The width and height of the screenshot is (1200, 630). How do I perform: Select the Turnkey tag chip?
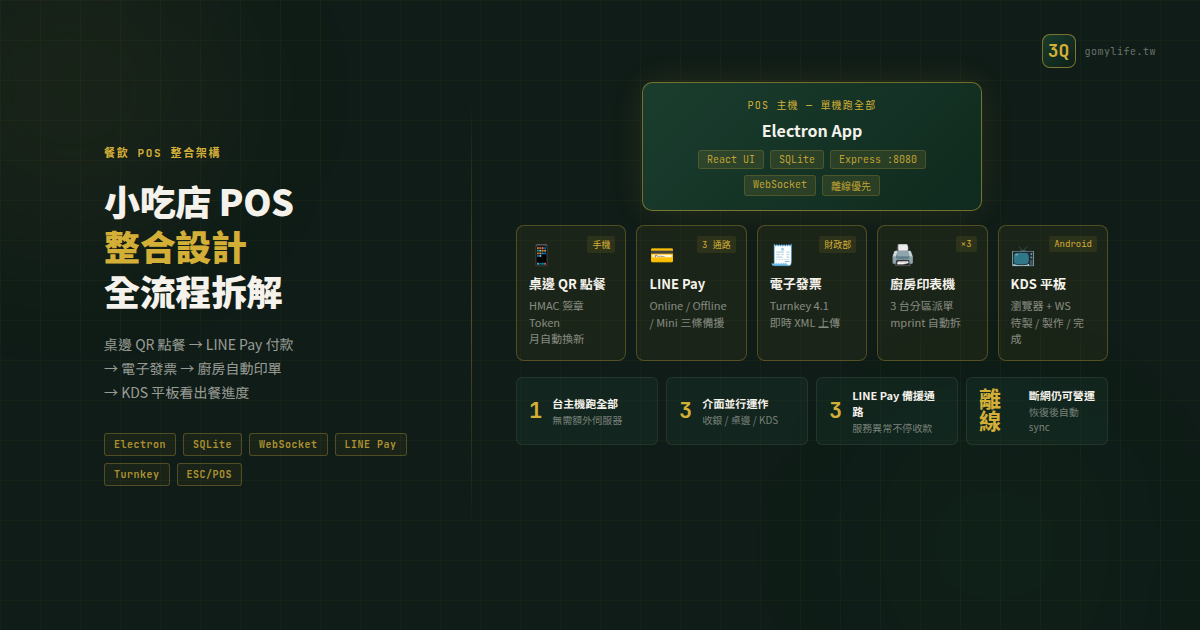coord(137,474)
